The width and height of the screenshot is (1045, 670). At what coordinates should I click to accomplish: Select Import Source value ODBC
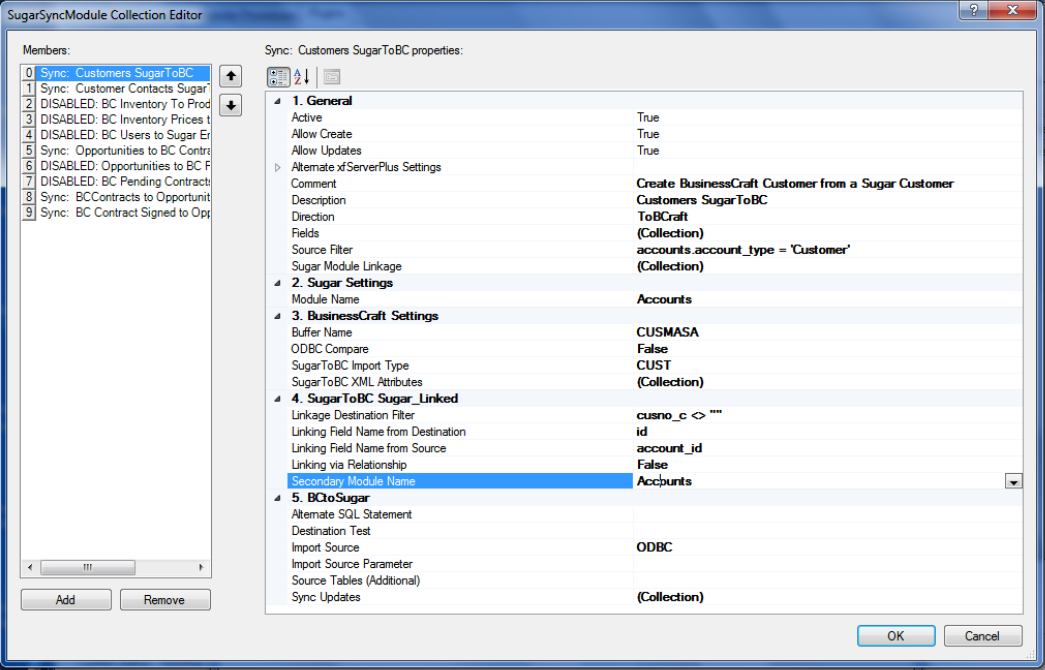[827, 547]
